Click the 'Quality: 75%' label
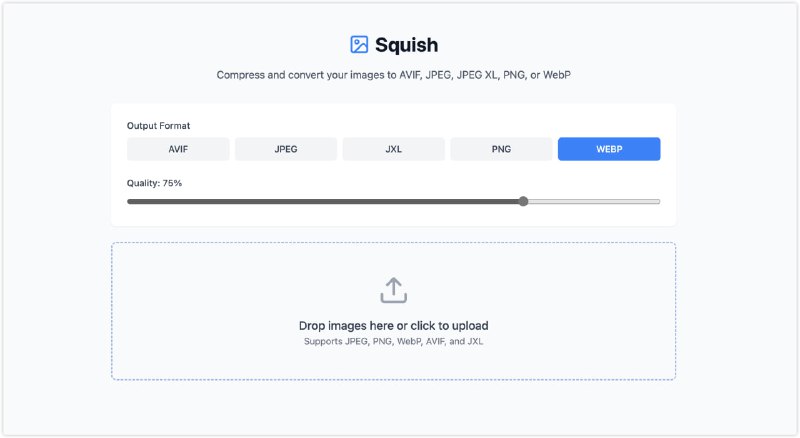The width and height of the screenshot is (800, 438). pos(154,183)
